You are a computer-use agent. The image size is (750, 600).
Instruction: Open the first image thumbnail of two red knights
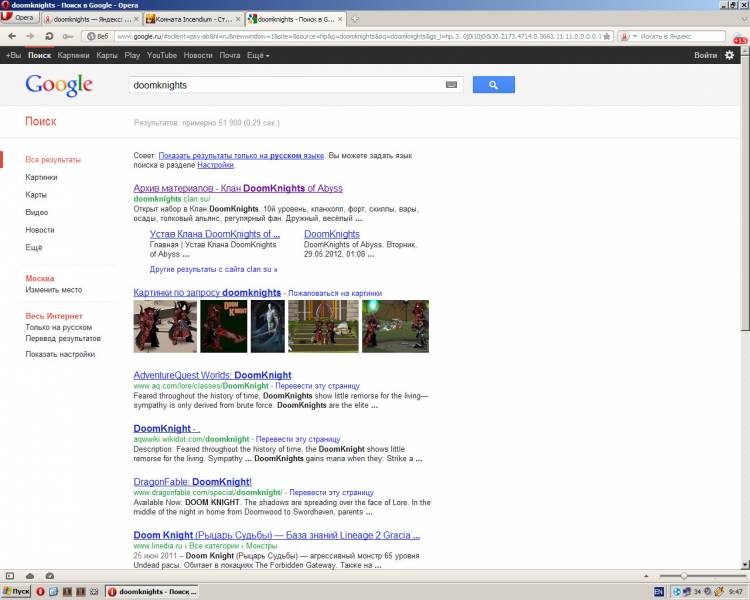(x=165, y=326)
